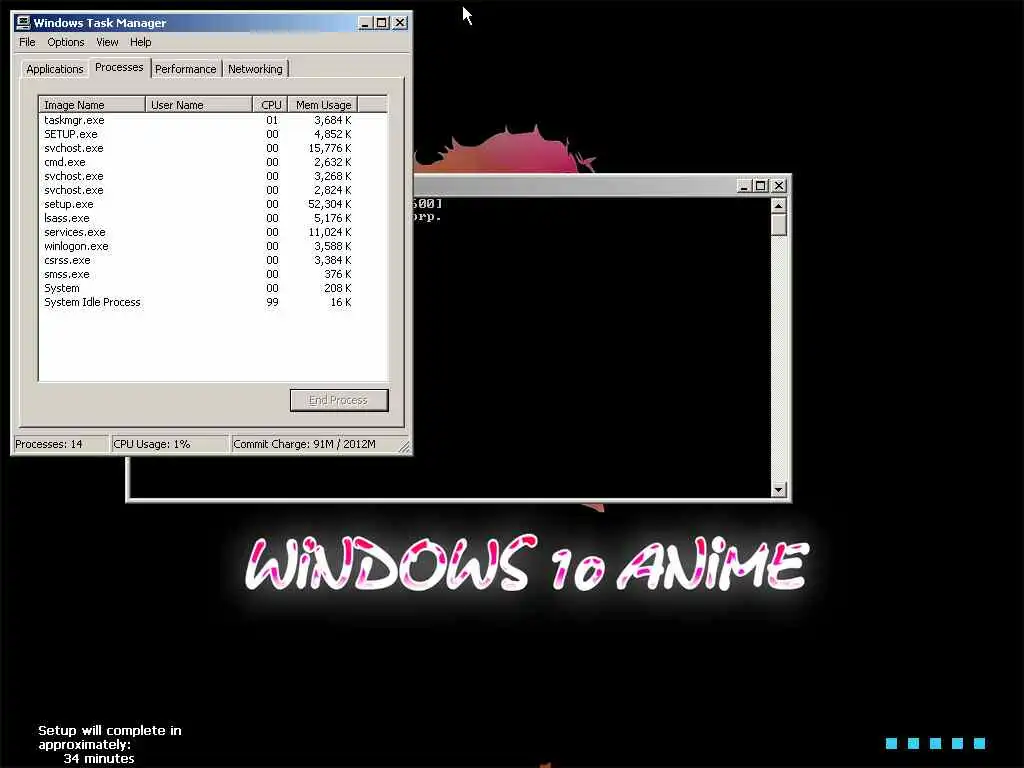The image size is (1024, 768).
Task: Select the taskmgr.exe process row
Action: tap(213, 120)
